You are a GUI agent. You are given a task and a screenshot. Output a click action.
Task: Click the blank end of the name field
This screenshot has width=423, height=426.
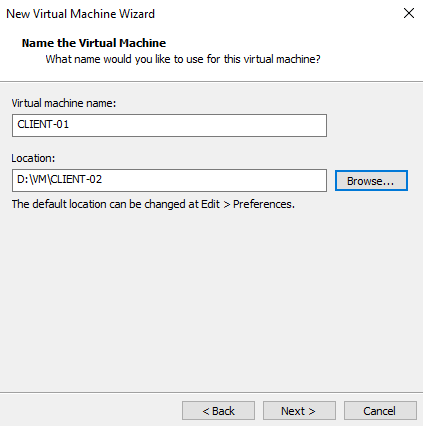pyautogui.click(x=200, y=125)
